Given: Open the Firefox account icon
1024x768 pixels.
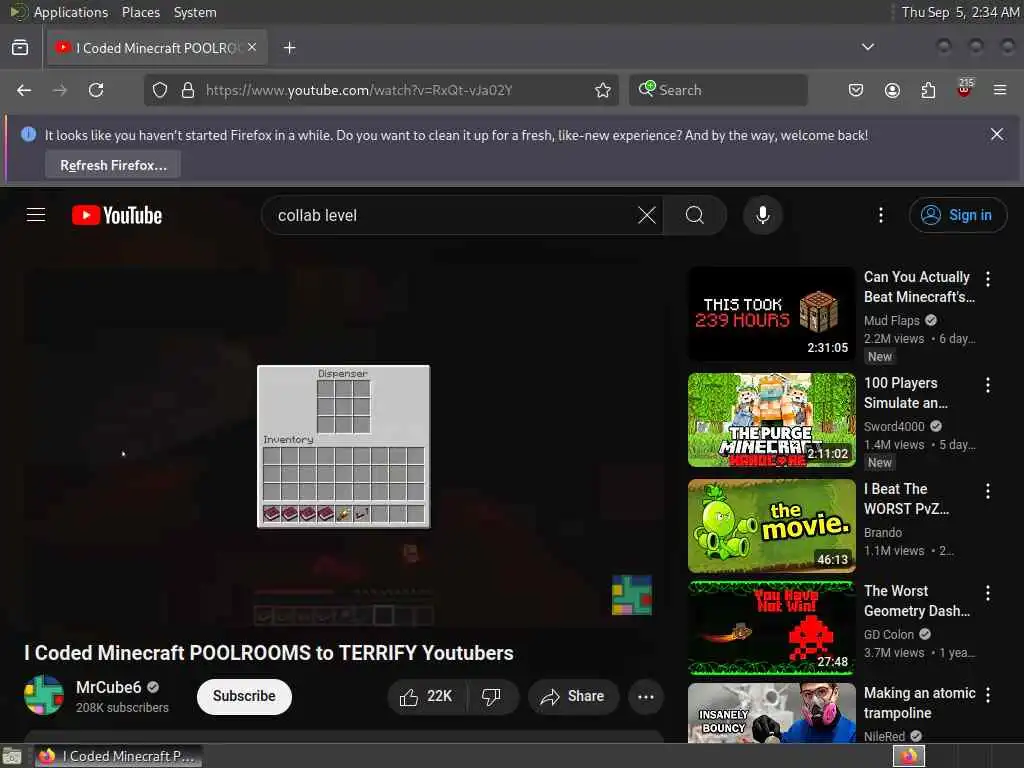Looking at the screenshot, I should tap(892, 90).
